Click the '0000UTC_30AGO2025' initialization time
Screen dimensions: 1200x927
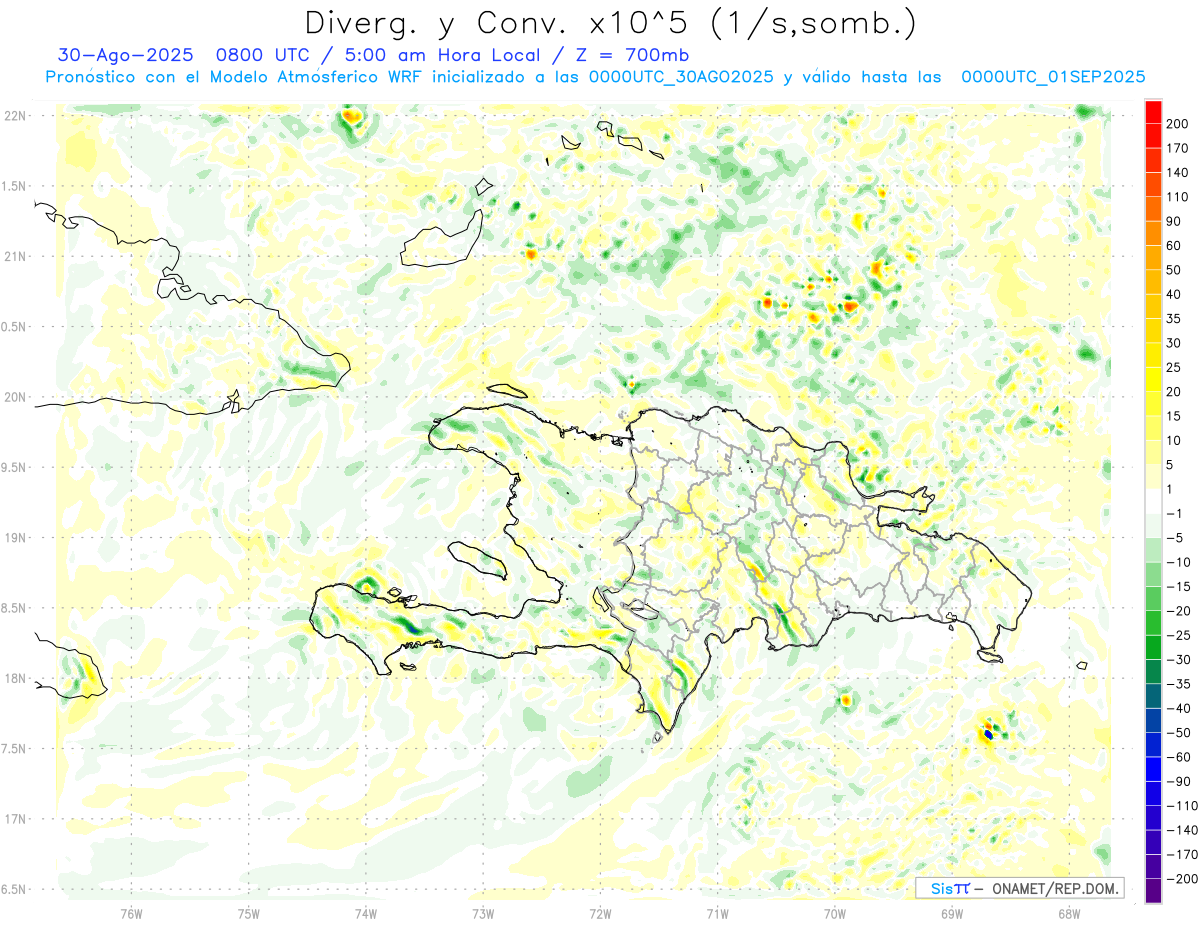click(681, 77)
